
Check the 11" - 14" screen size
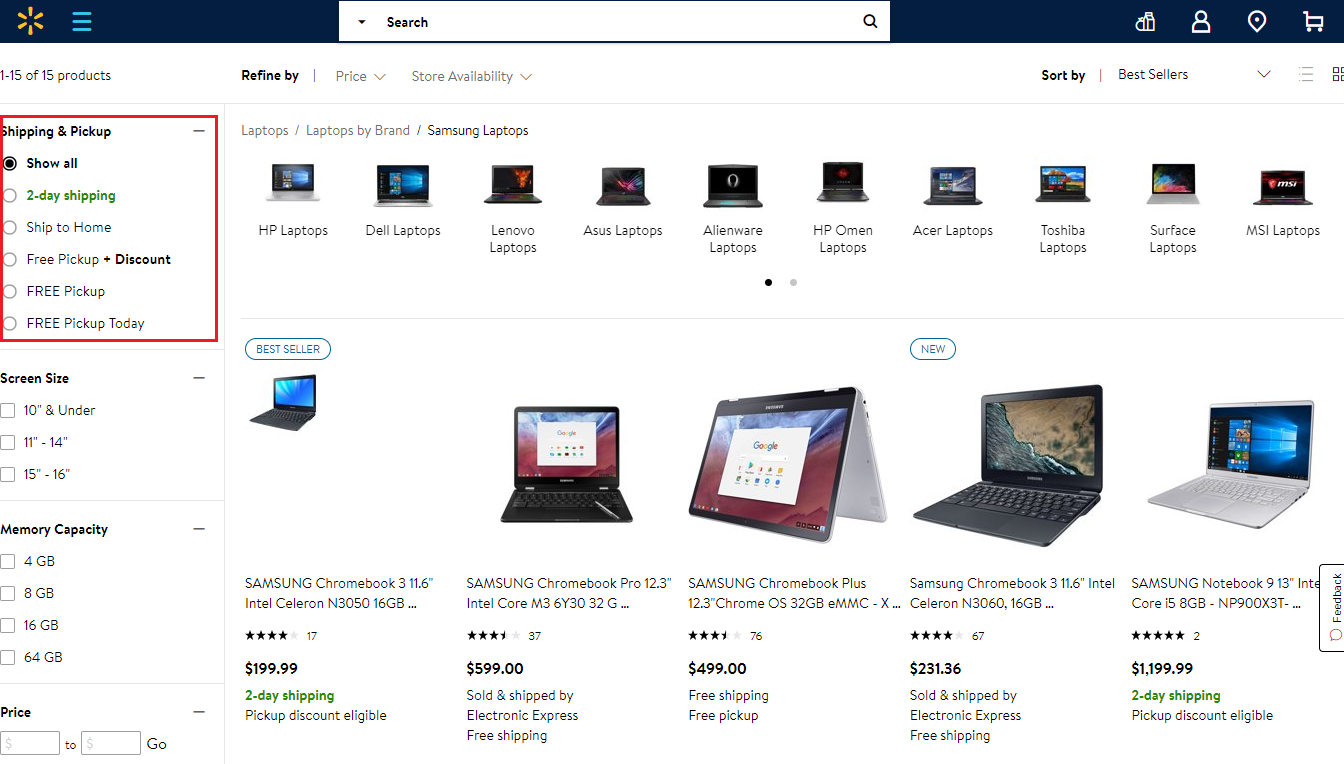point(8,442)
